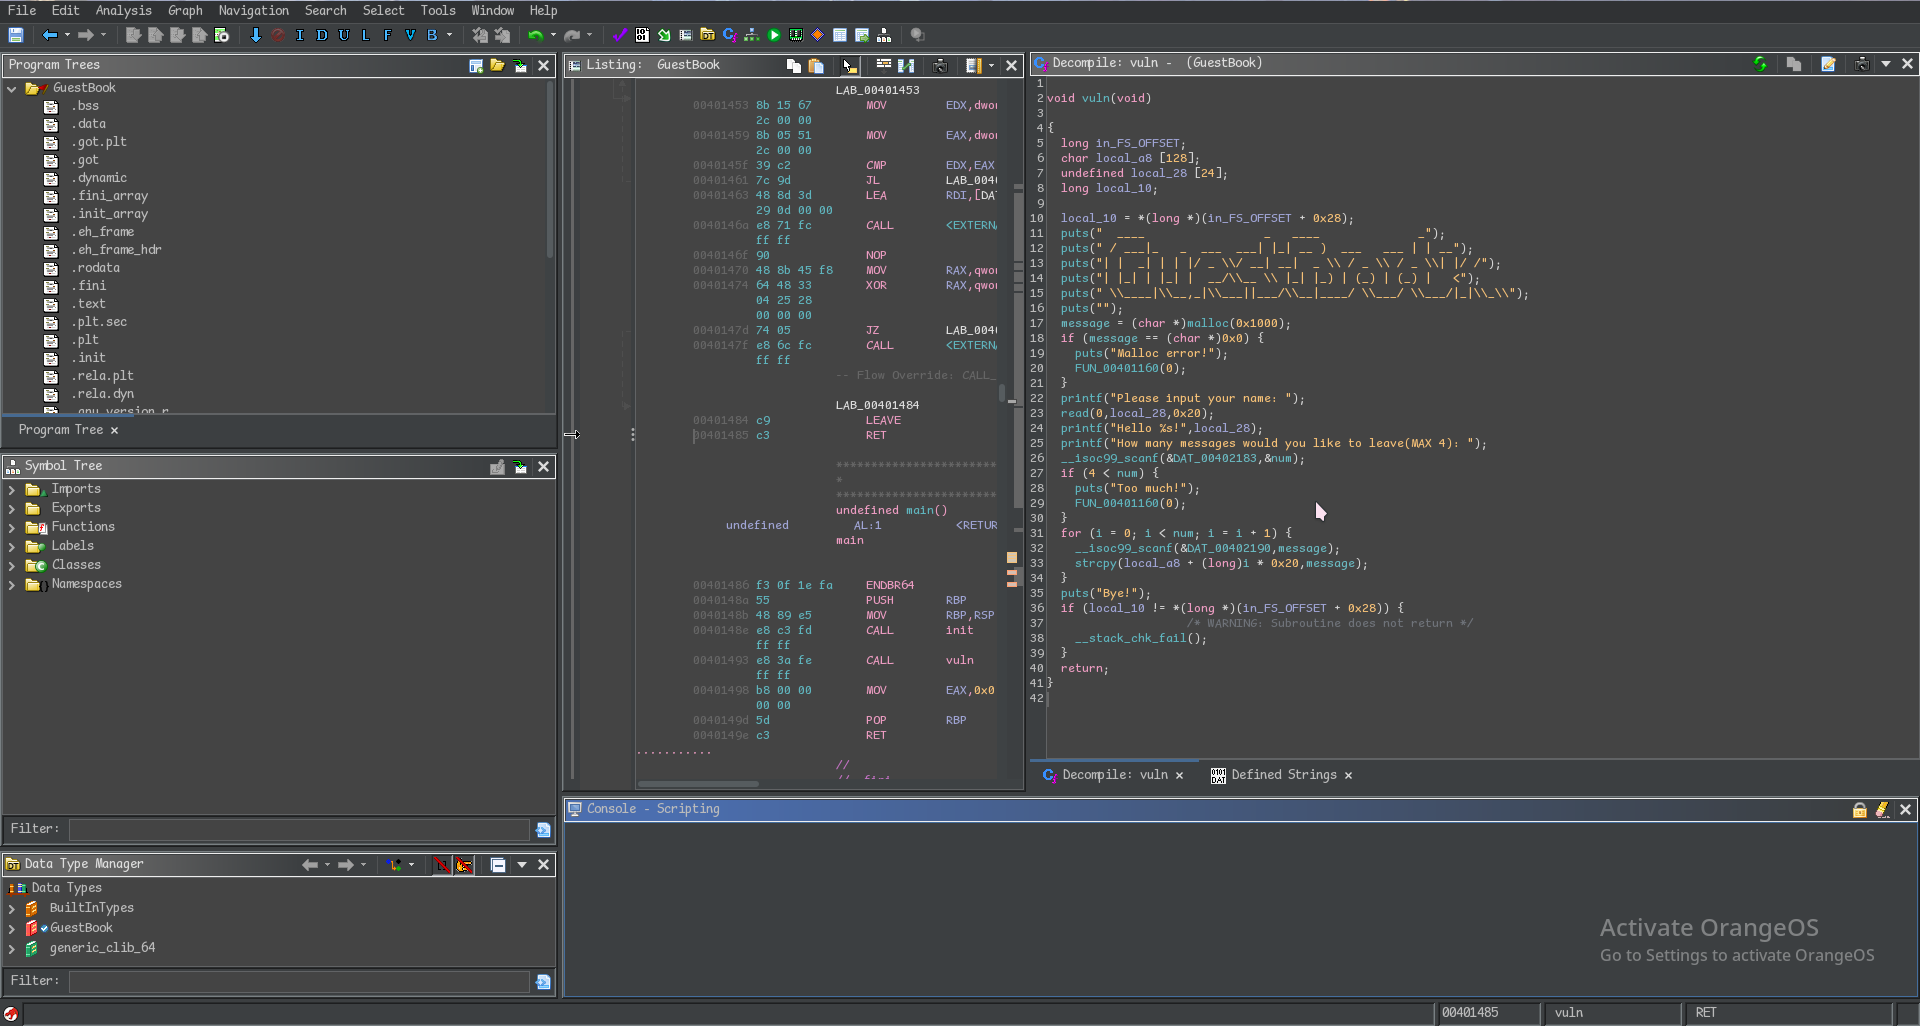Click LAB_00401484 label in Listing
This screenshot has height=1026, width=1920.
click(x=877, y=405)
